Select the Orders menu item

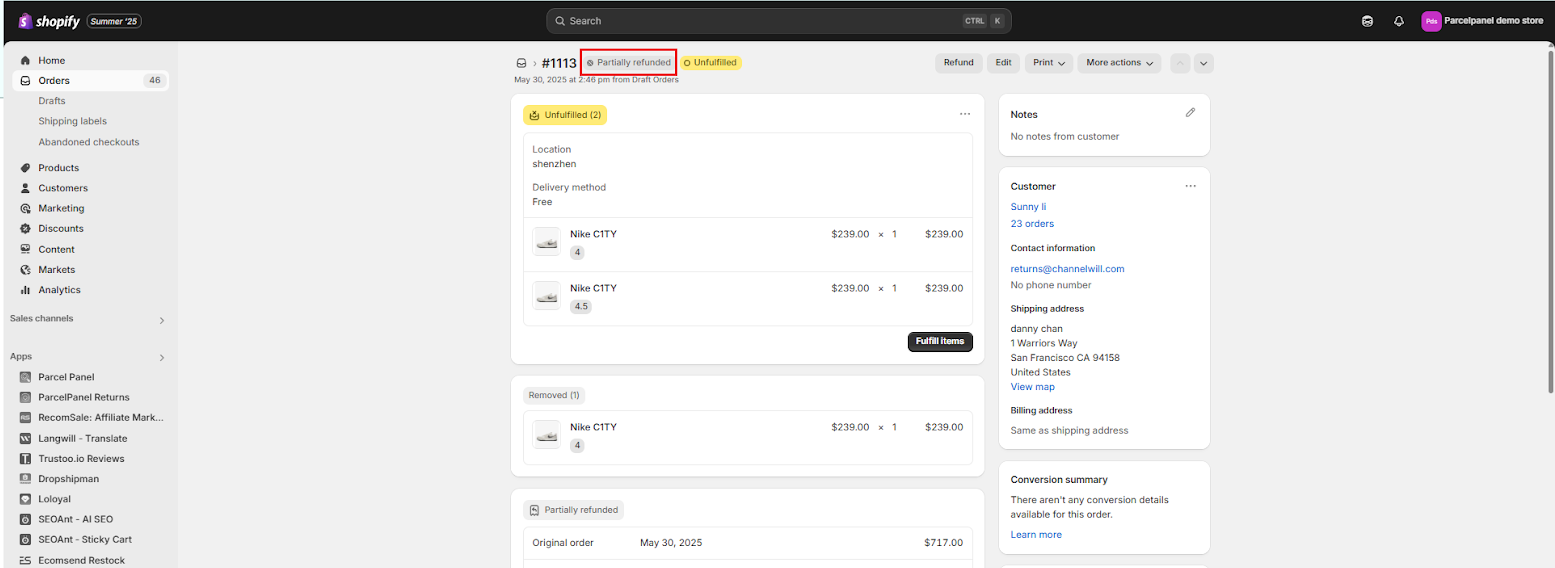[90, 81]
